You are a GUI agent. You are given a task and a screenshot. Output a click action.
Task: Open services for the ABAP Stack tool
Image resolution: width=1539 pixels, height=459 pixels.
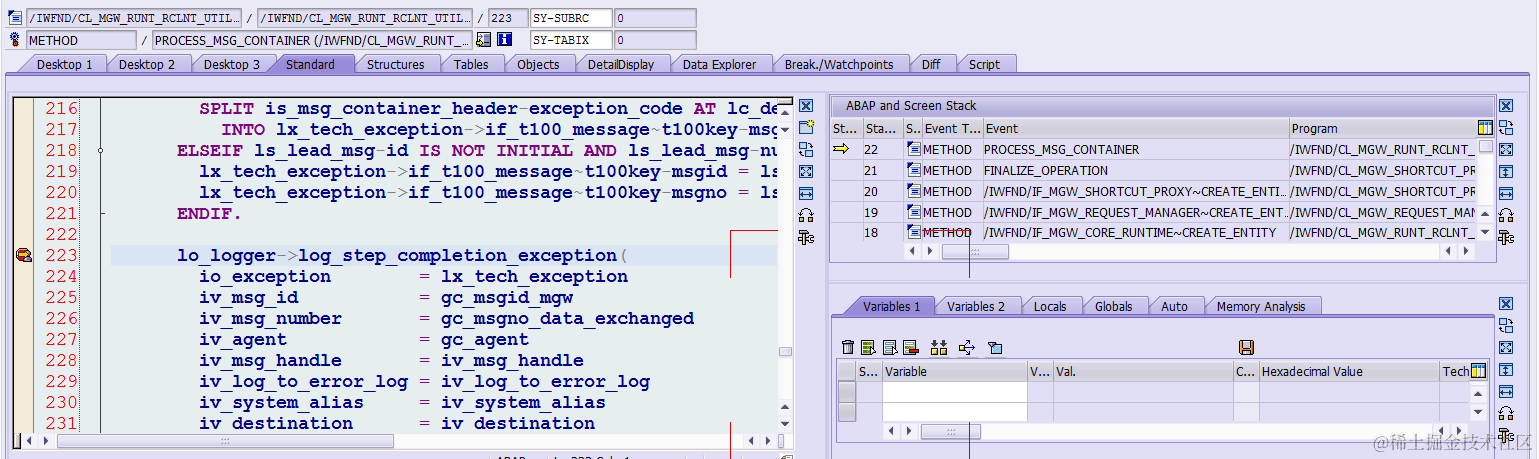(x=1507, y=215)
